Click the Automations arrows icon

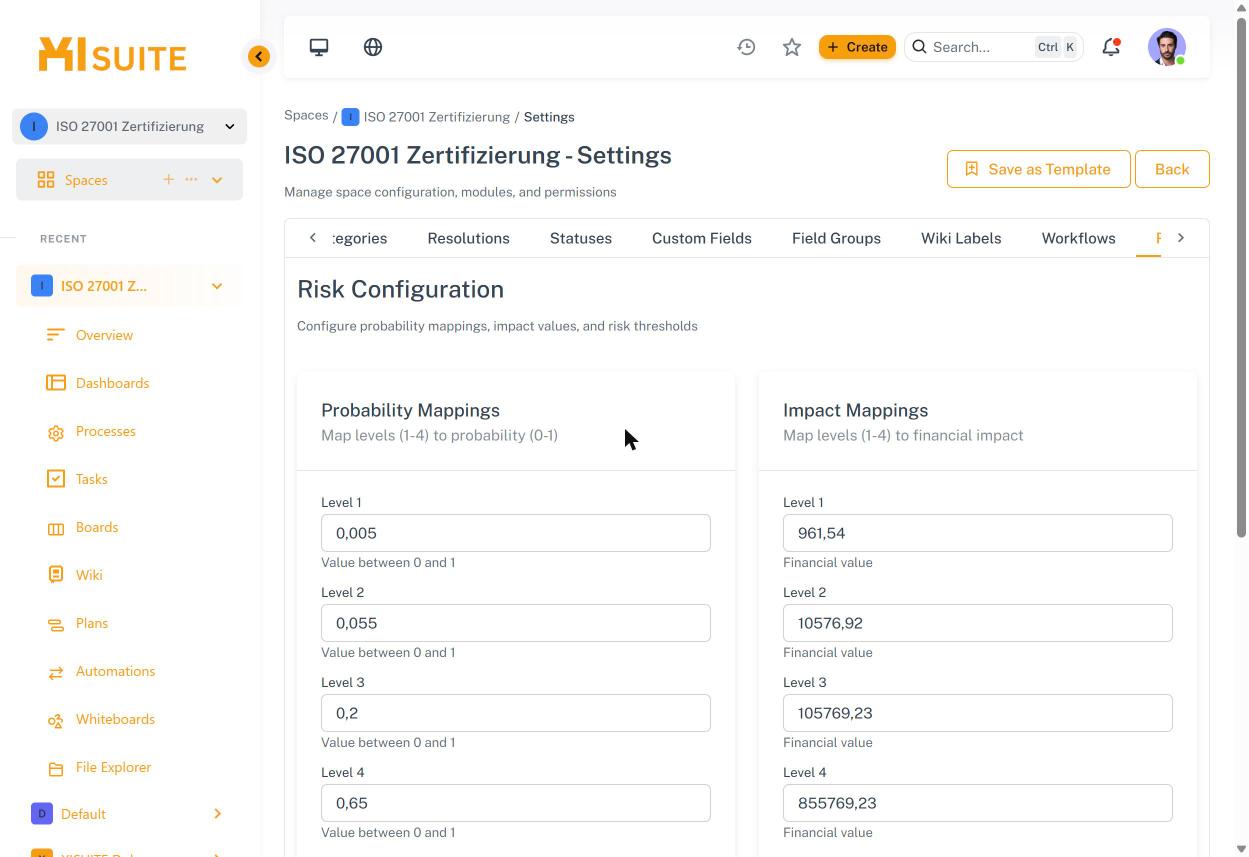tap(56, 672)
